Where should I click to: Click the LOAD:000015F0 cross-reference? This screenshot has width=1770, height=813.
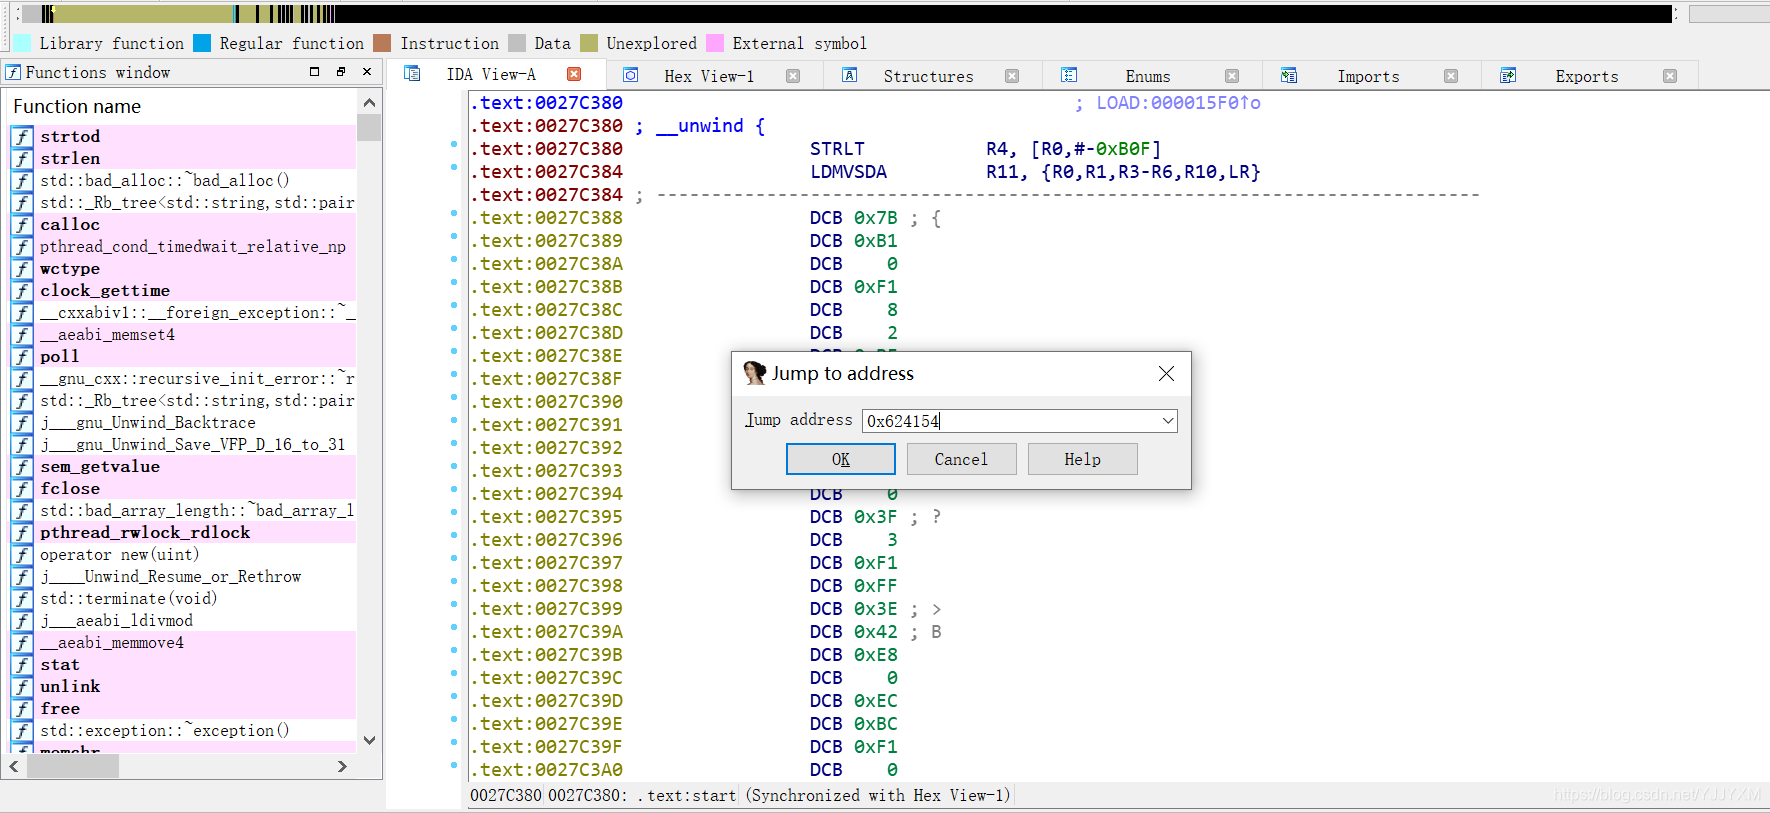tap(1178, 102)
